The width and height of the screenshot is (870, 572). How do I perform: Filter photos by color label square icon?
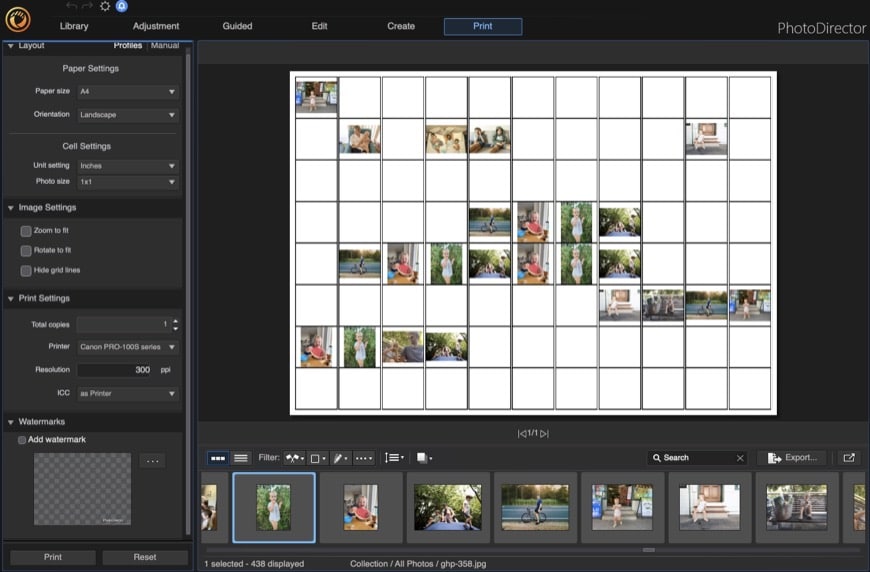click(317, 458)
